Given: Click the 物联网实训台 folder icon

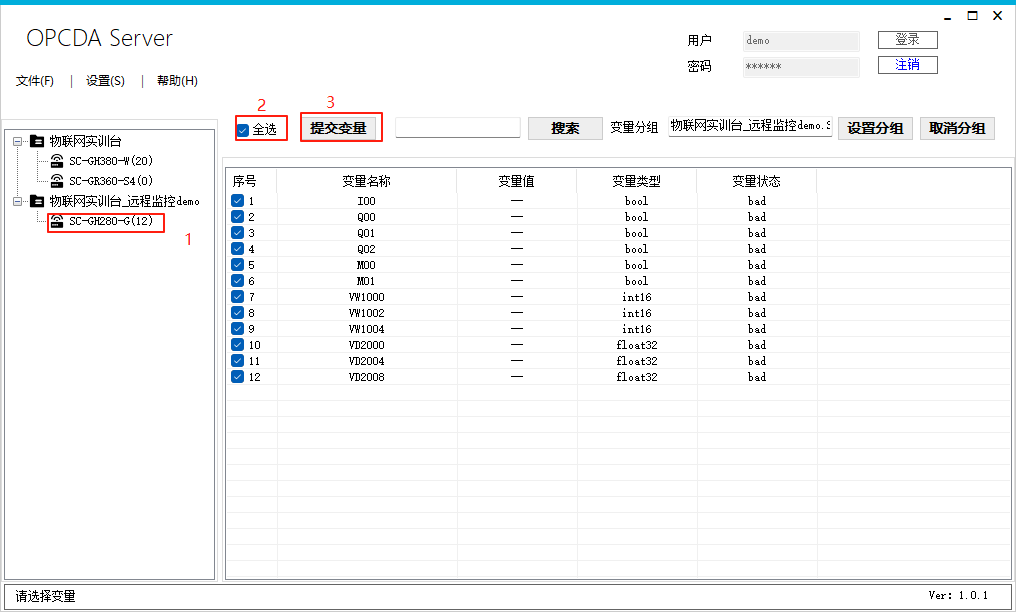Looking at the screenshot, I should coord(37,141).
